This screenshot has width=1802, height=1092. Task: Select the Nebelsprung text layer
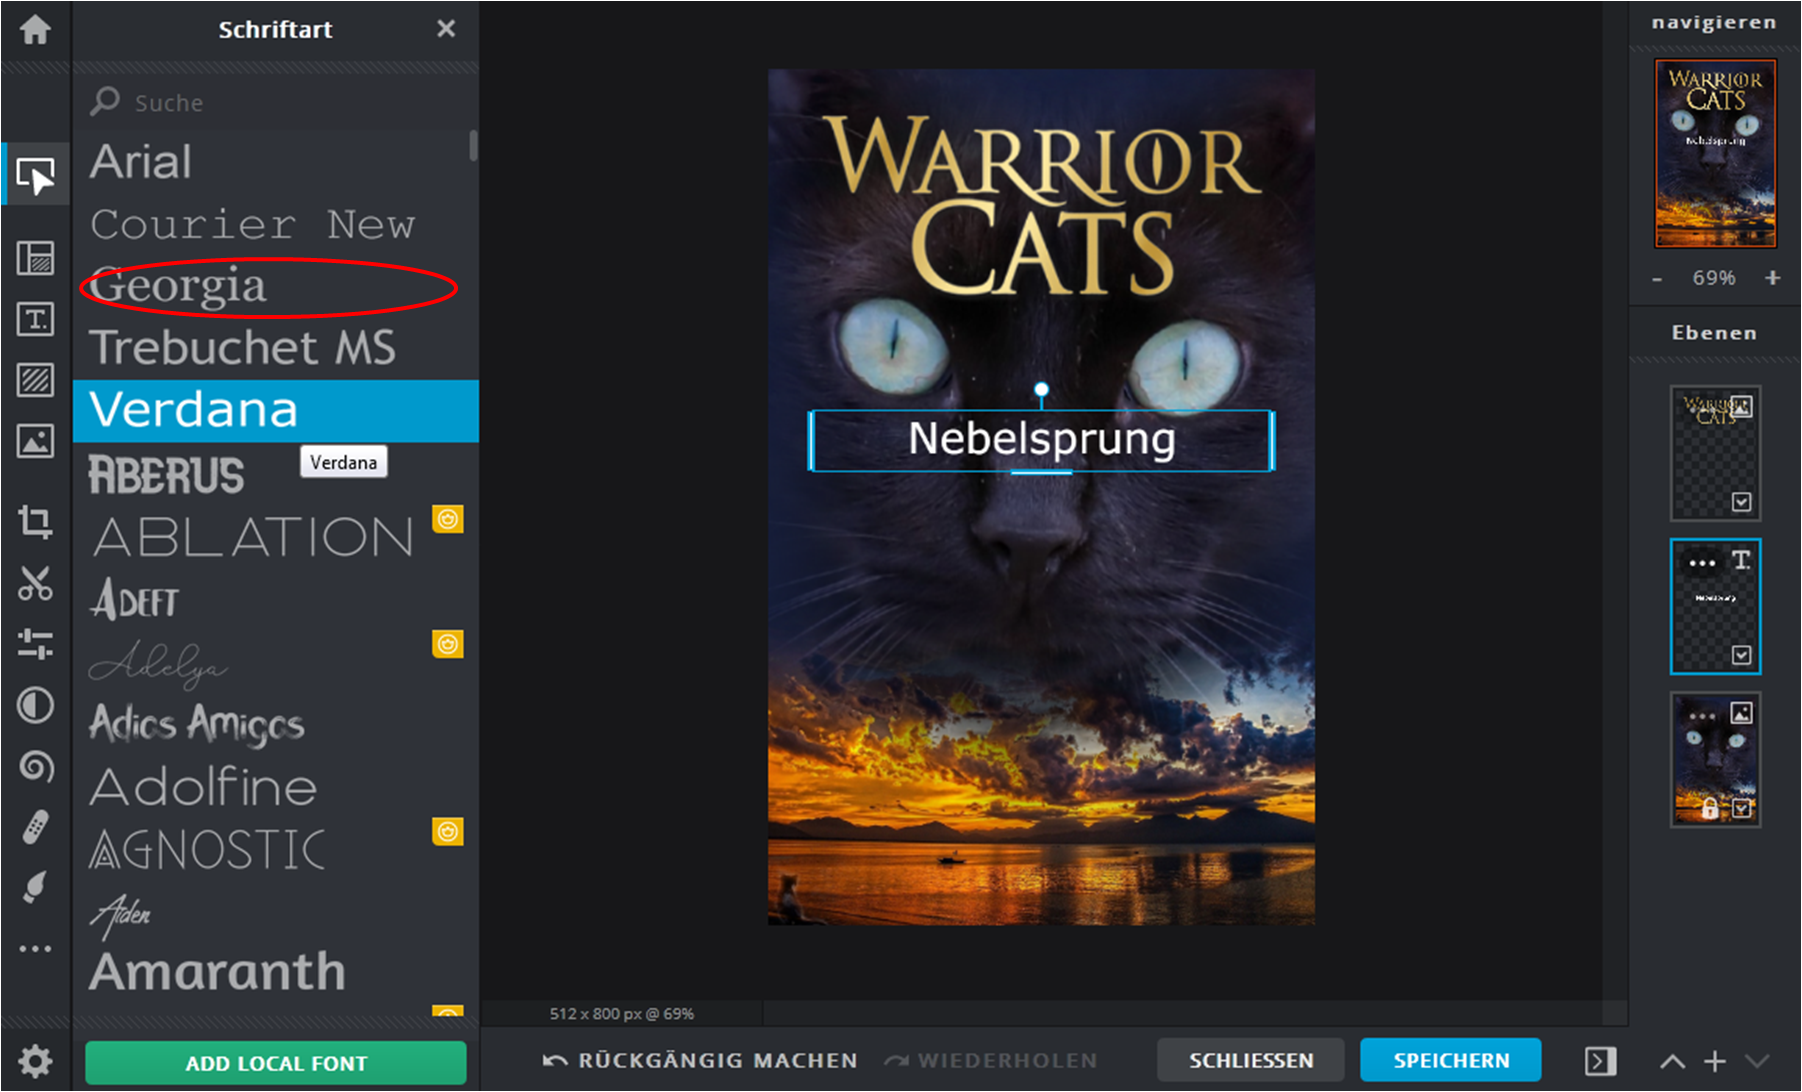[1715, 607]
